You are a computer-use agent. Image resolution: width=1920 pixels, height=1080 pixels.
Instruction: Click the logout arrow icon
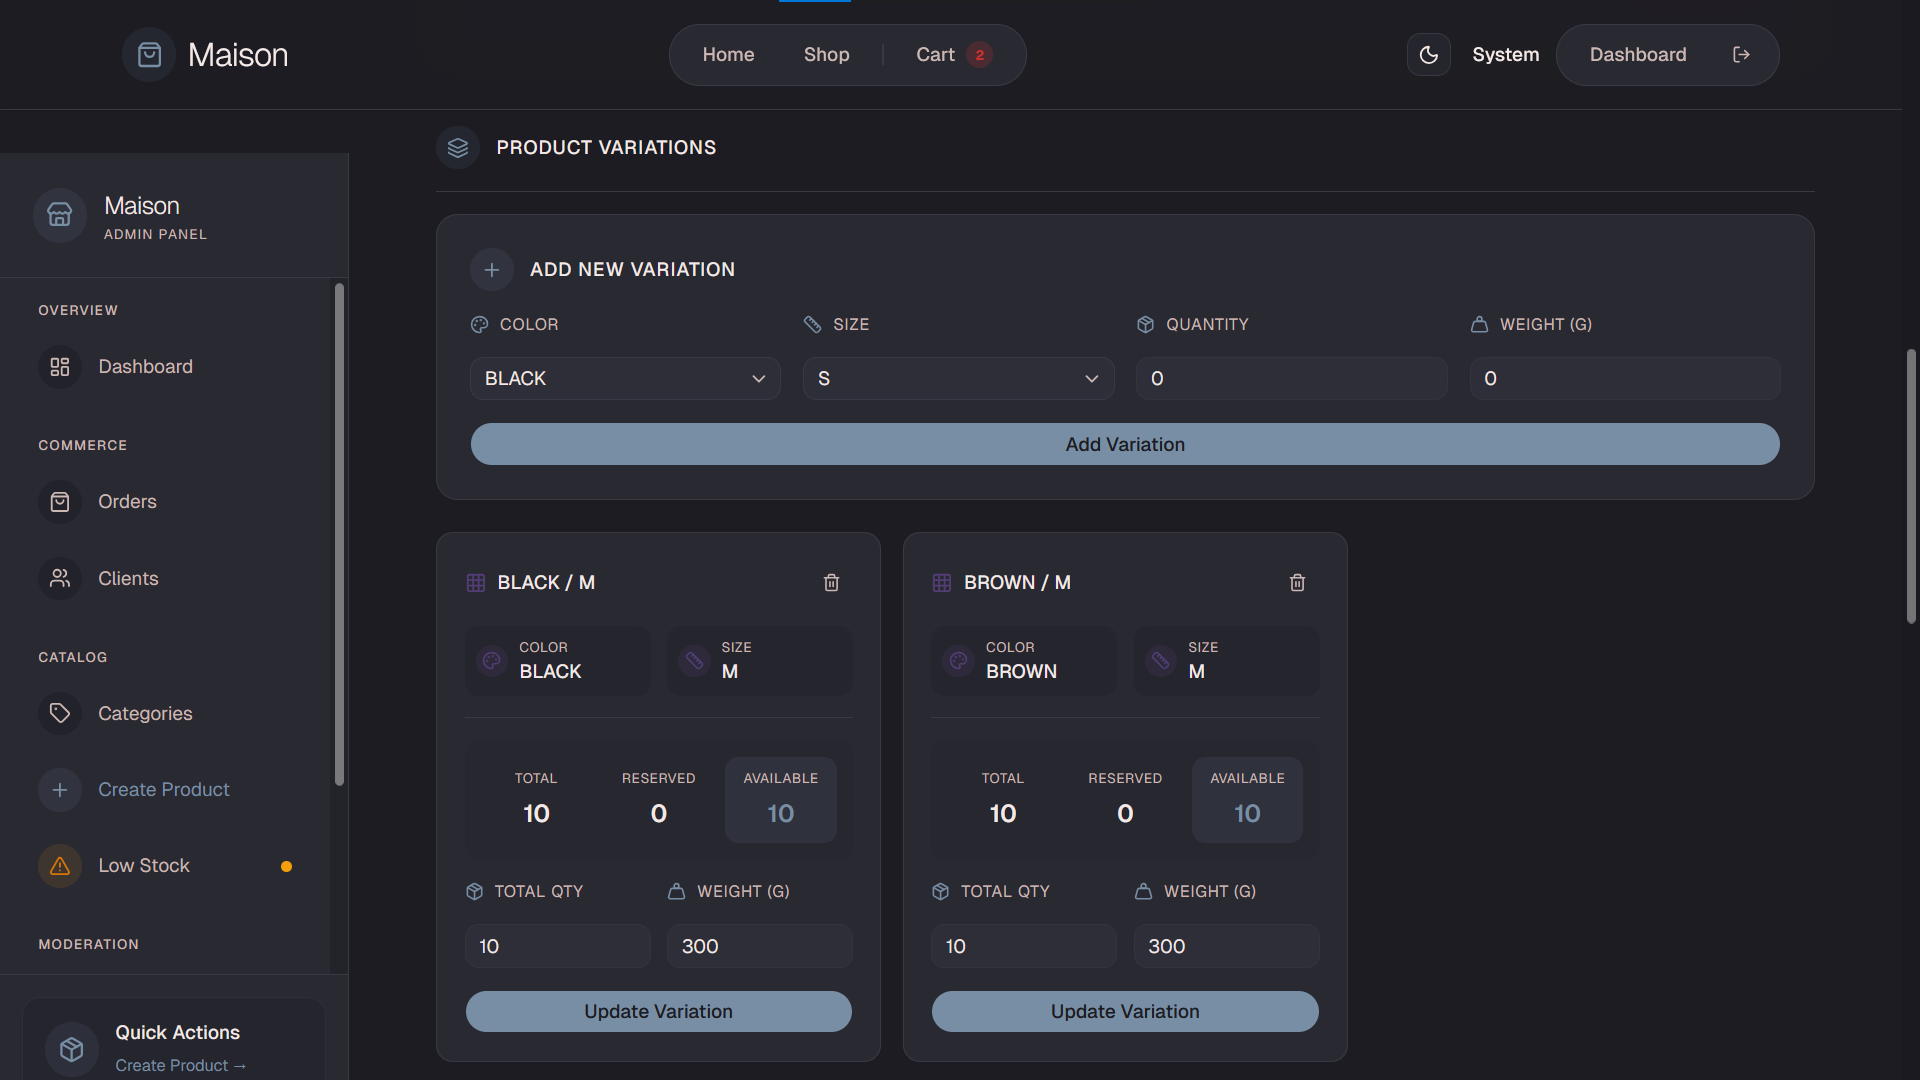(1741, 55)
